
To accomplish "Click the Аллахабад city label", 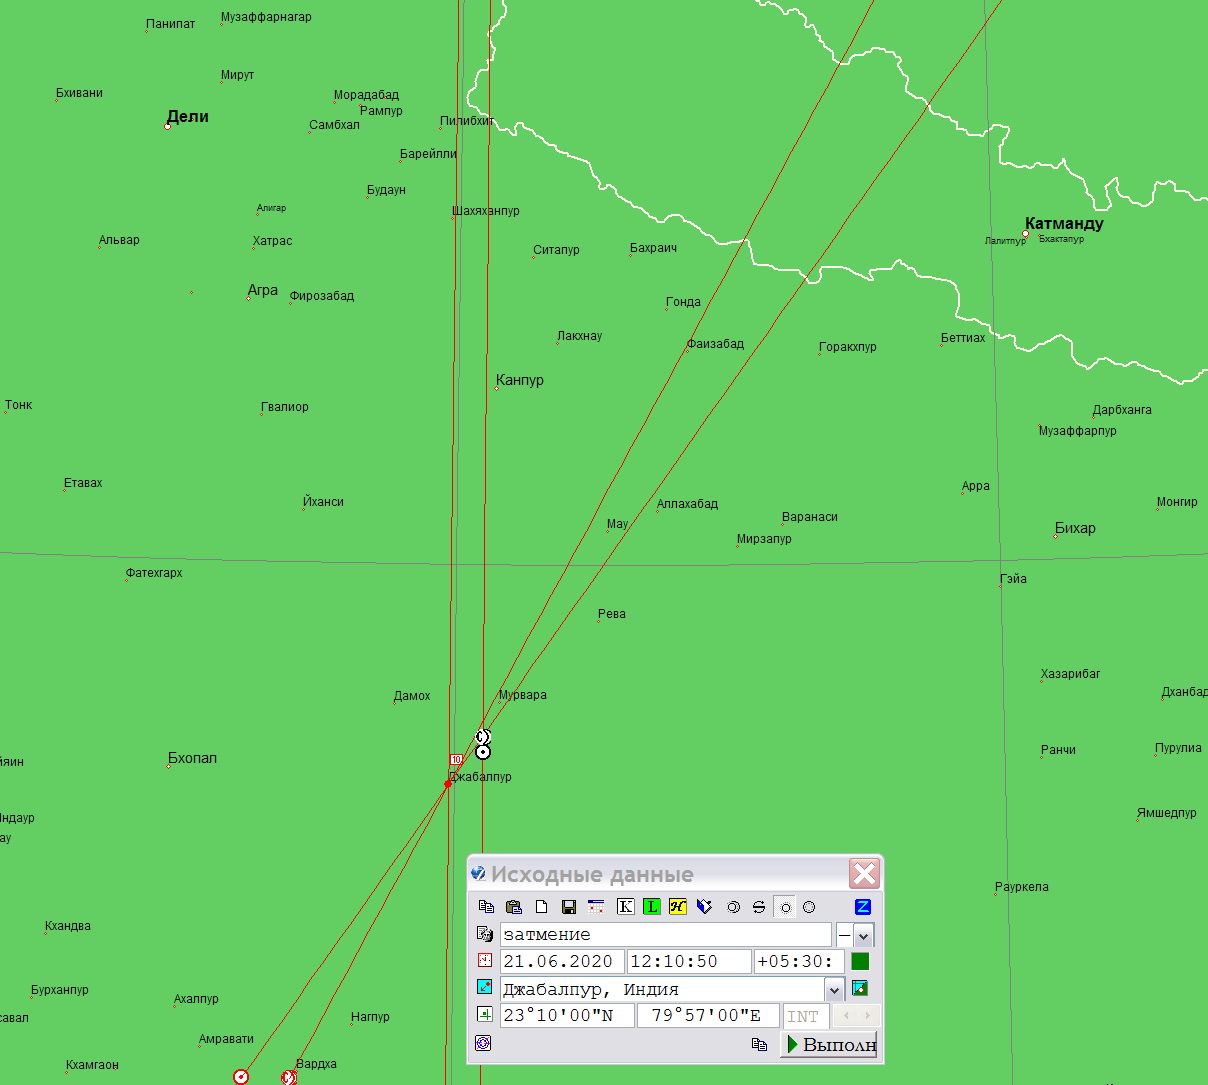I will [x=688, y=504].
